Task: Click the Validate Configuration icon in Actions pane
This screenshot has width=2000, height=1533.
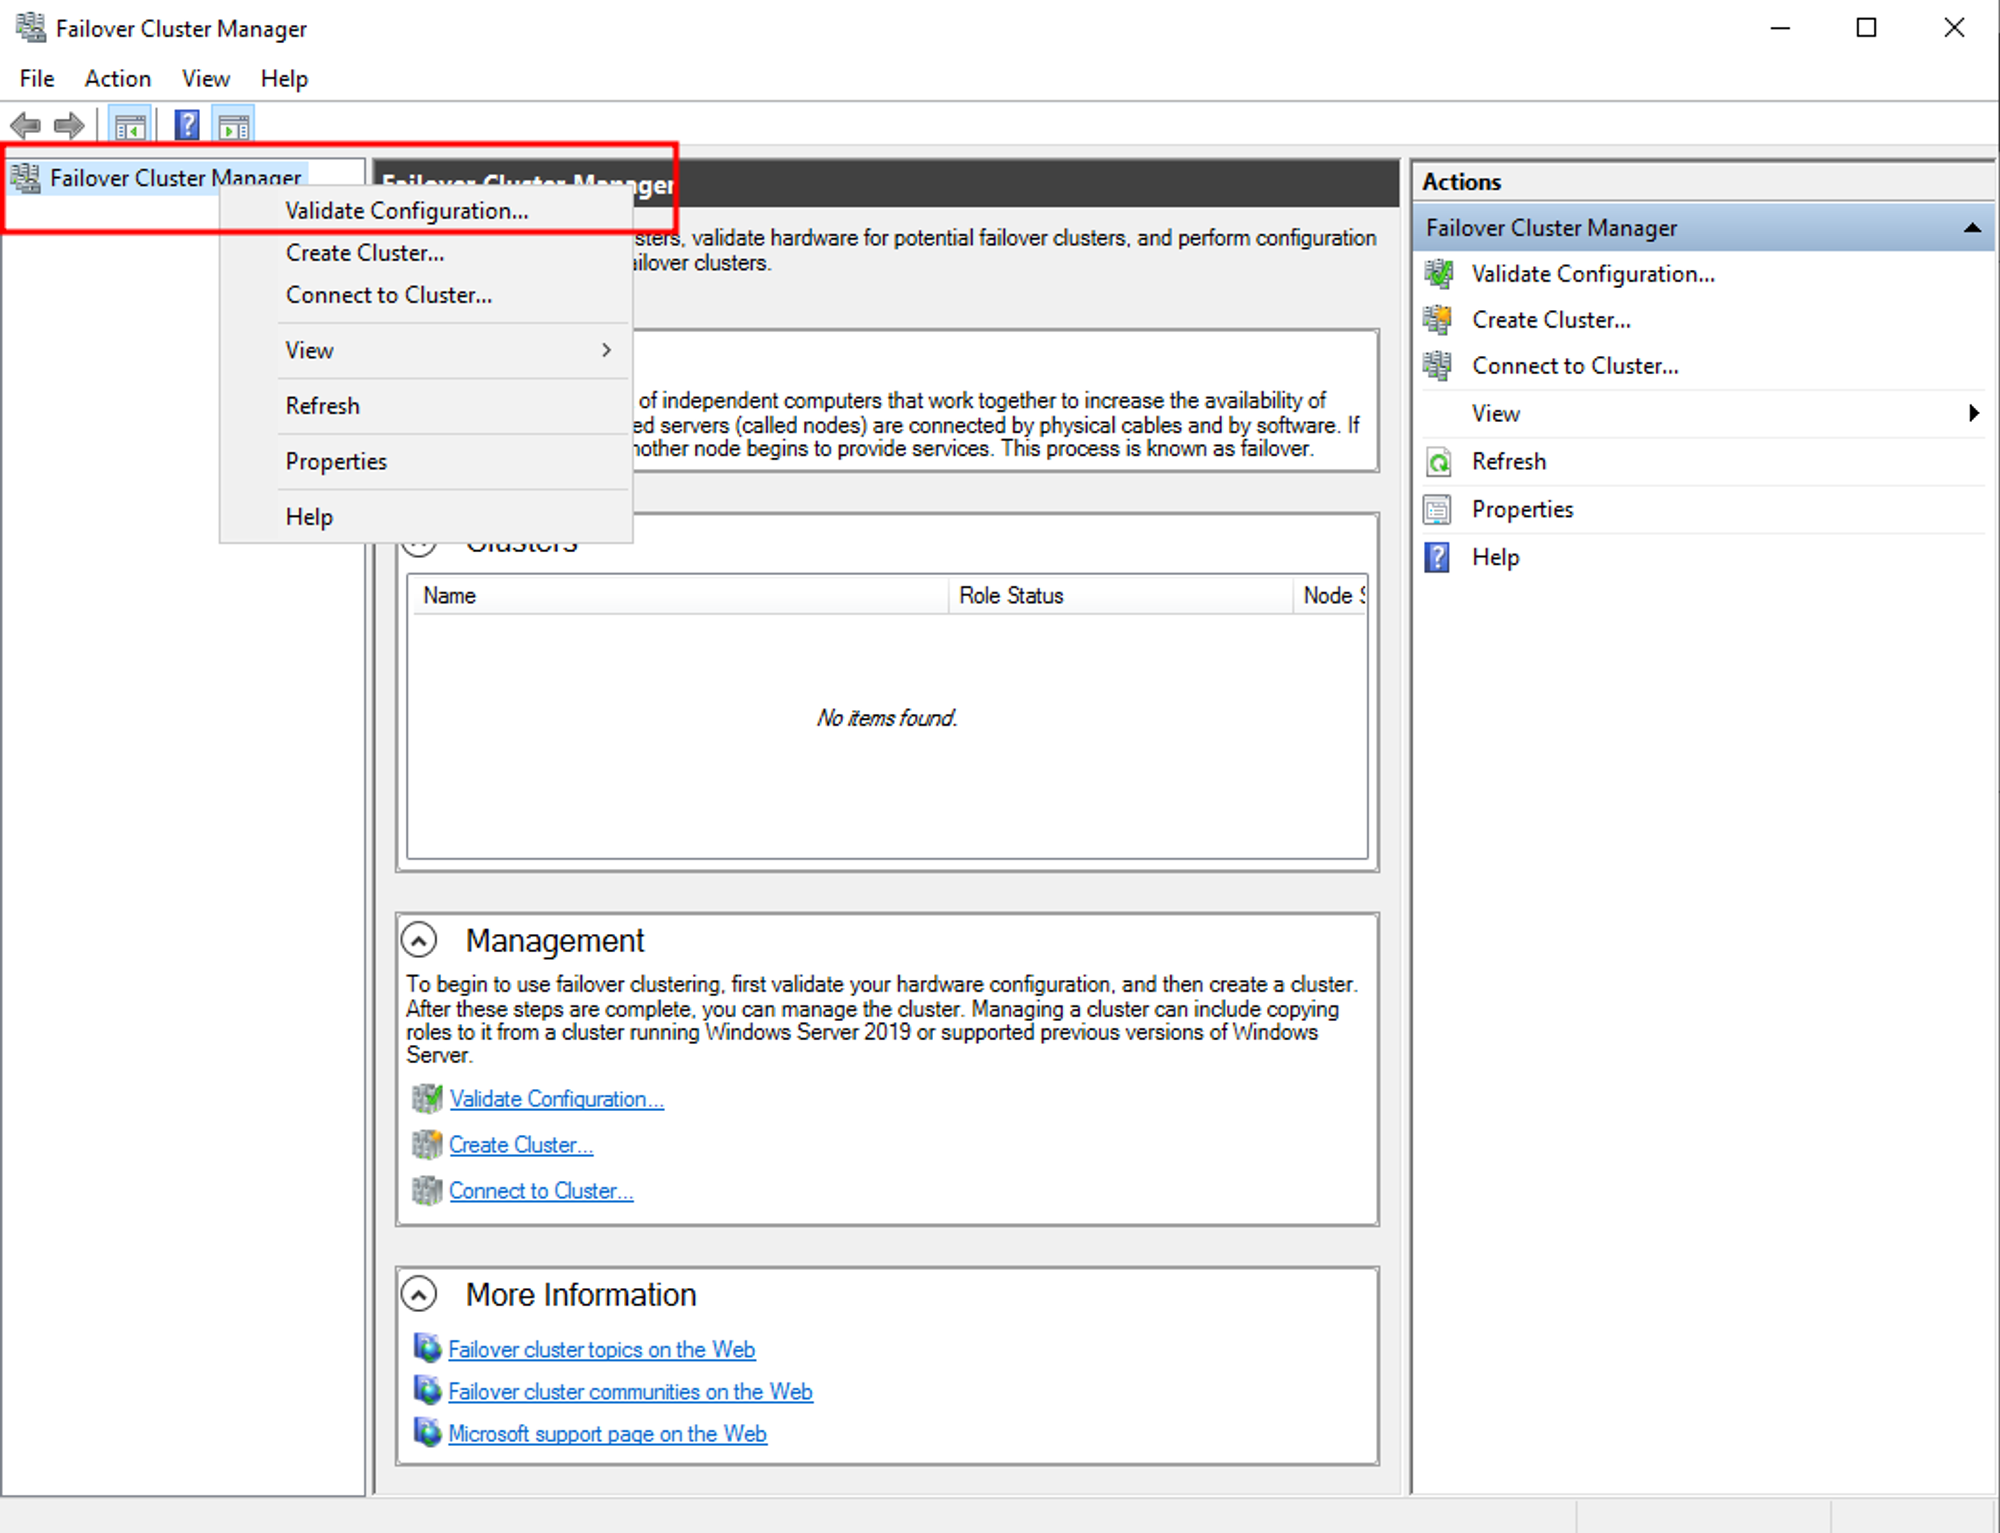Action: [x=1438, y=274]
